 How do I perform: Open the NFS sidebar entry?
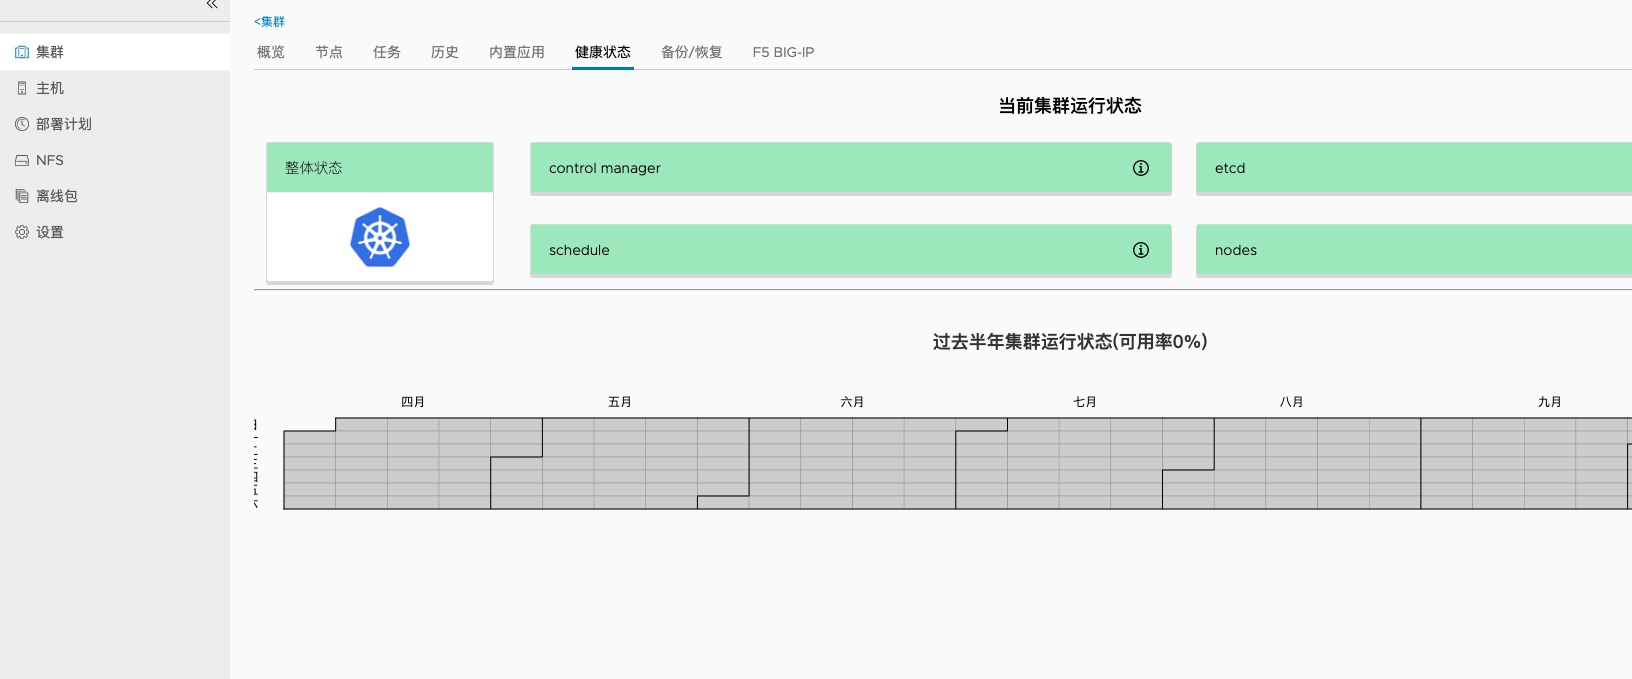click(115, 160)
